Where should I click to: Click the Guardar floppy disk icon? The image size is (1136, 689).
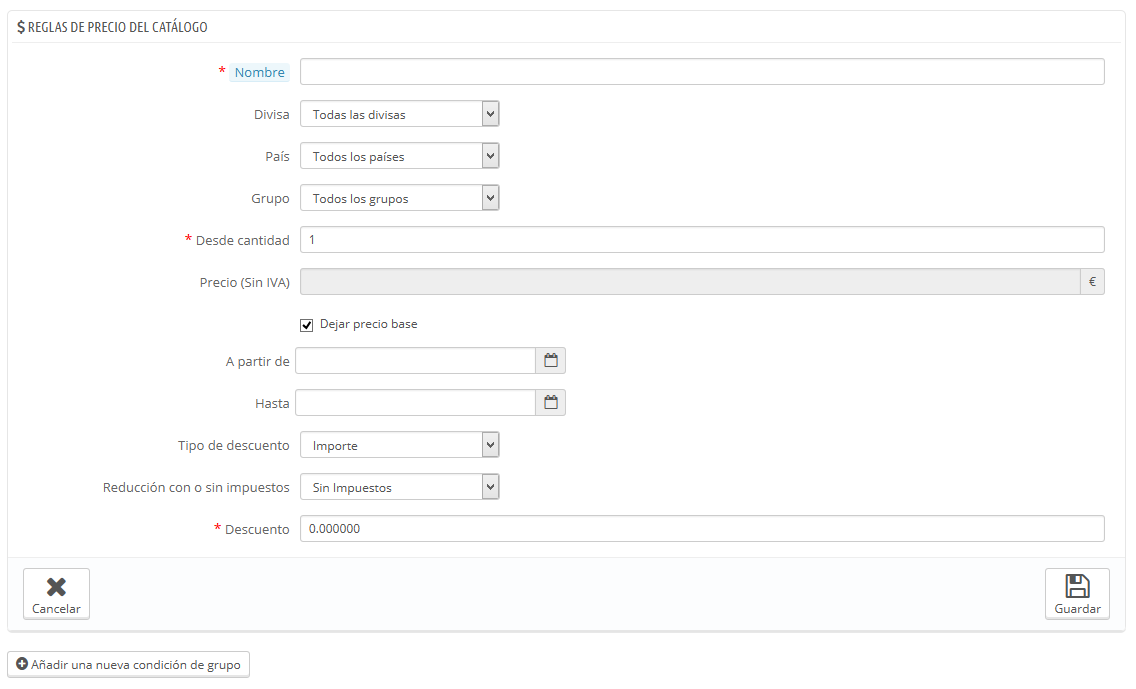click(1077, 586)
